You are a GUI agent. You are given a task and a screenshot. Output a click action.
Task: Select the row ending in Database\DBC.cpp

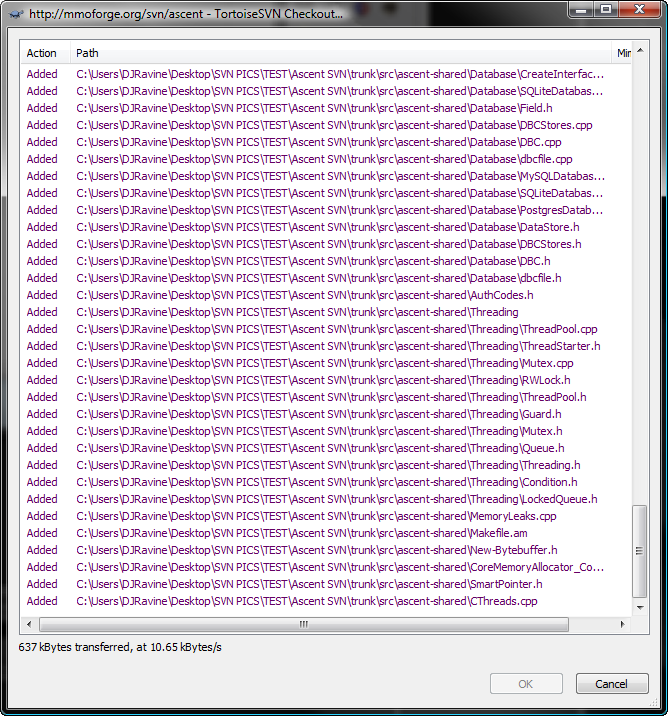326,142
